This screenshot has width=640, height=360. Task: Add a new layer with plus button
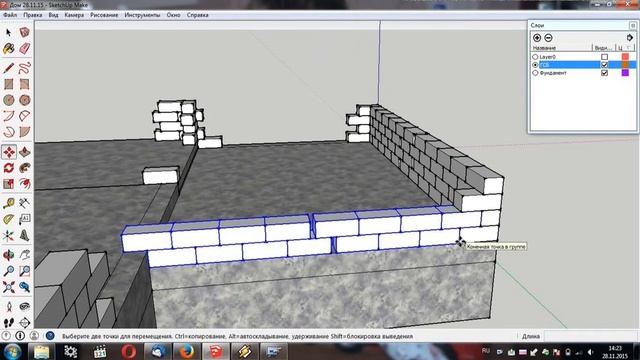[x=537, y=38]
